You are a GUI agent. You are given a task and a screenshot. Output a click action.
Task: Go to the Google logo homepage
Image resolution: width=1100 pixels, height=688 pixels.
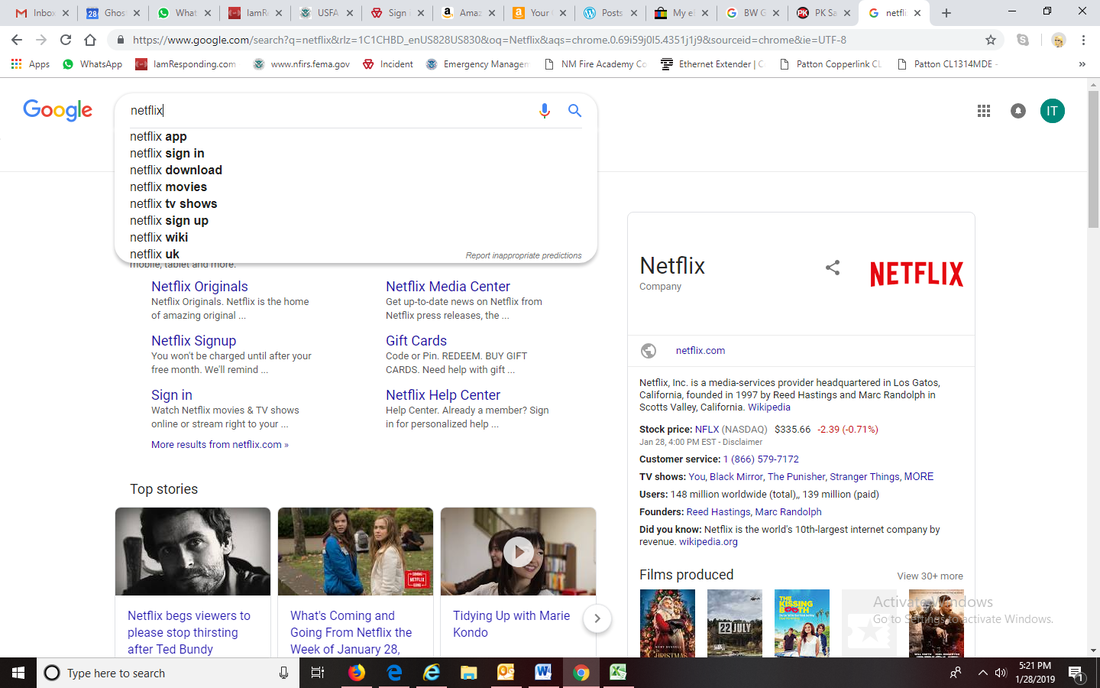click(x=58, y=110)
